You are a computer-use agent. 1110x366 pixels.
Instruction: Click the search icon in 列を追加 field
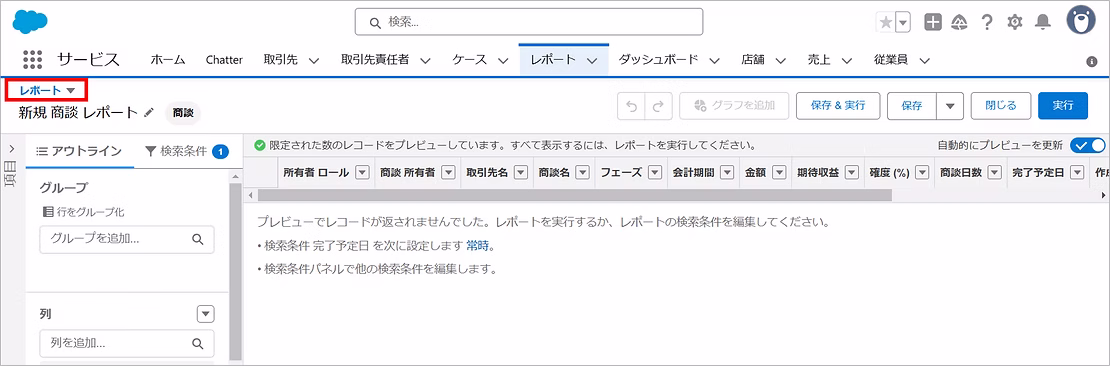[198, 343]
